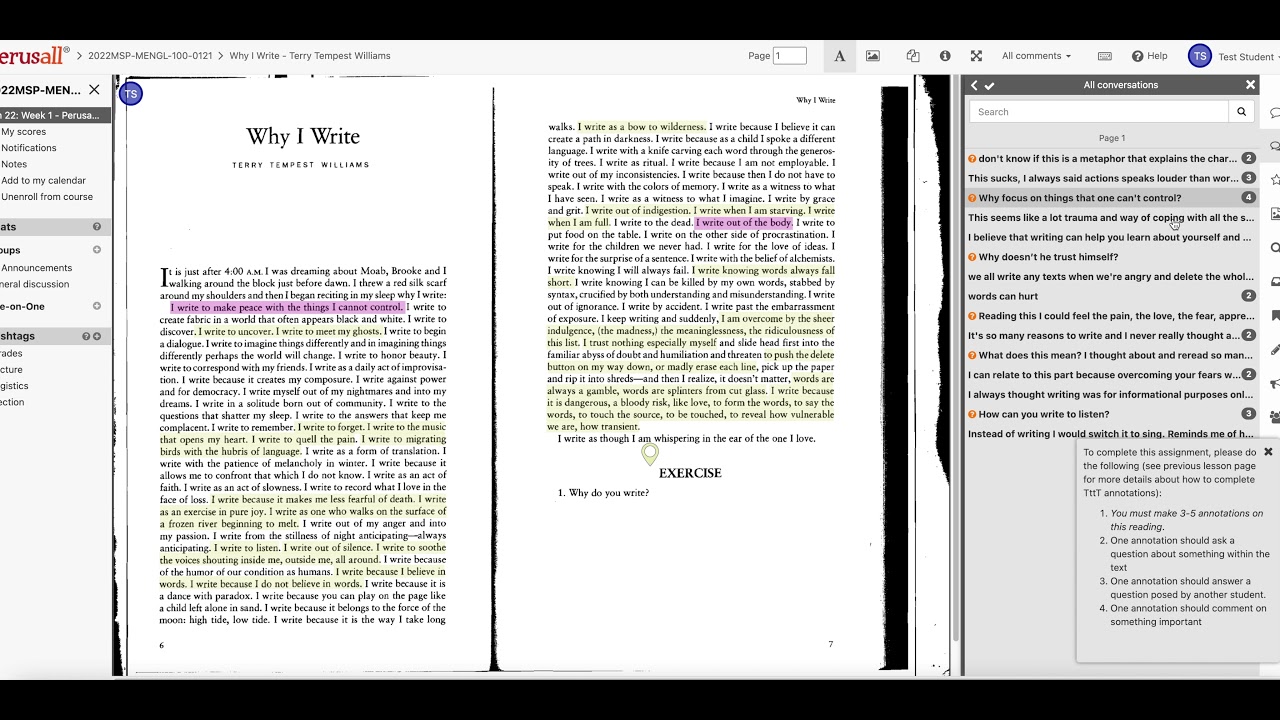The height and width of the screenshot is (720, 1280).
Task: Click the Why I Write breadcrumb title
Action: pos(310,56)
